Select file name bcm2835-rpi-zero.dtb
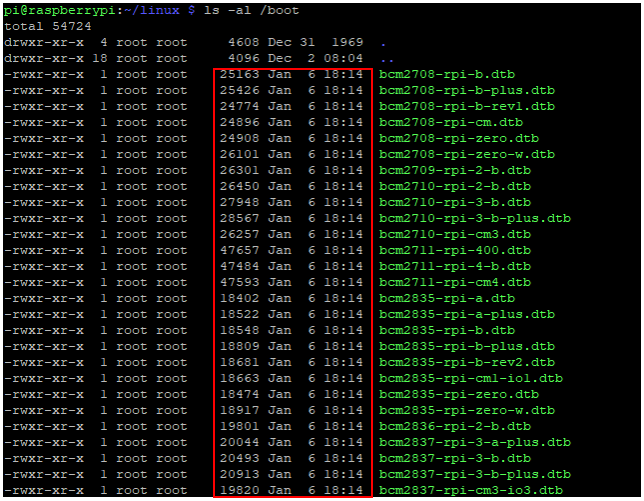Viewport: 644px width, 501px height. (x=459, y=395)
